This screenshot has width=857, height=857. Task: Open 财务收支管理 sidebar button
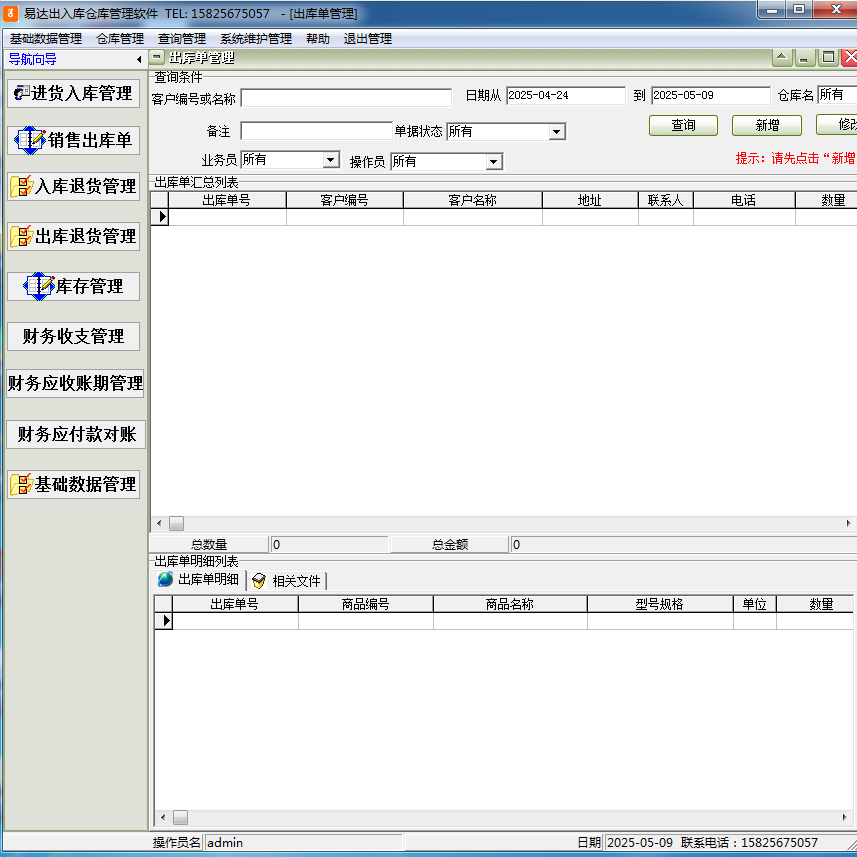point(73,336)
